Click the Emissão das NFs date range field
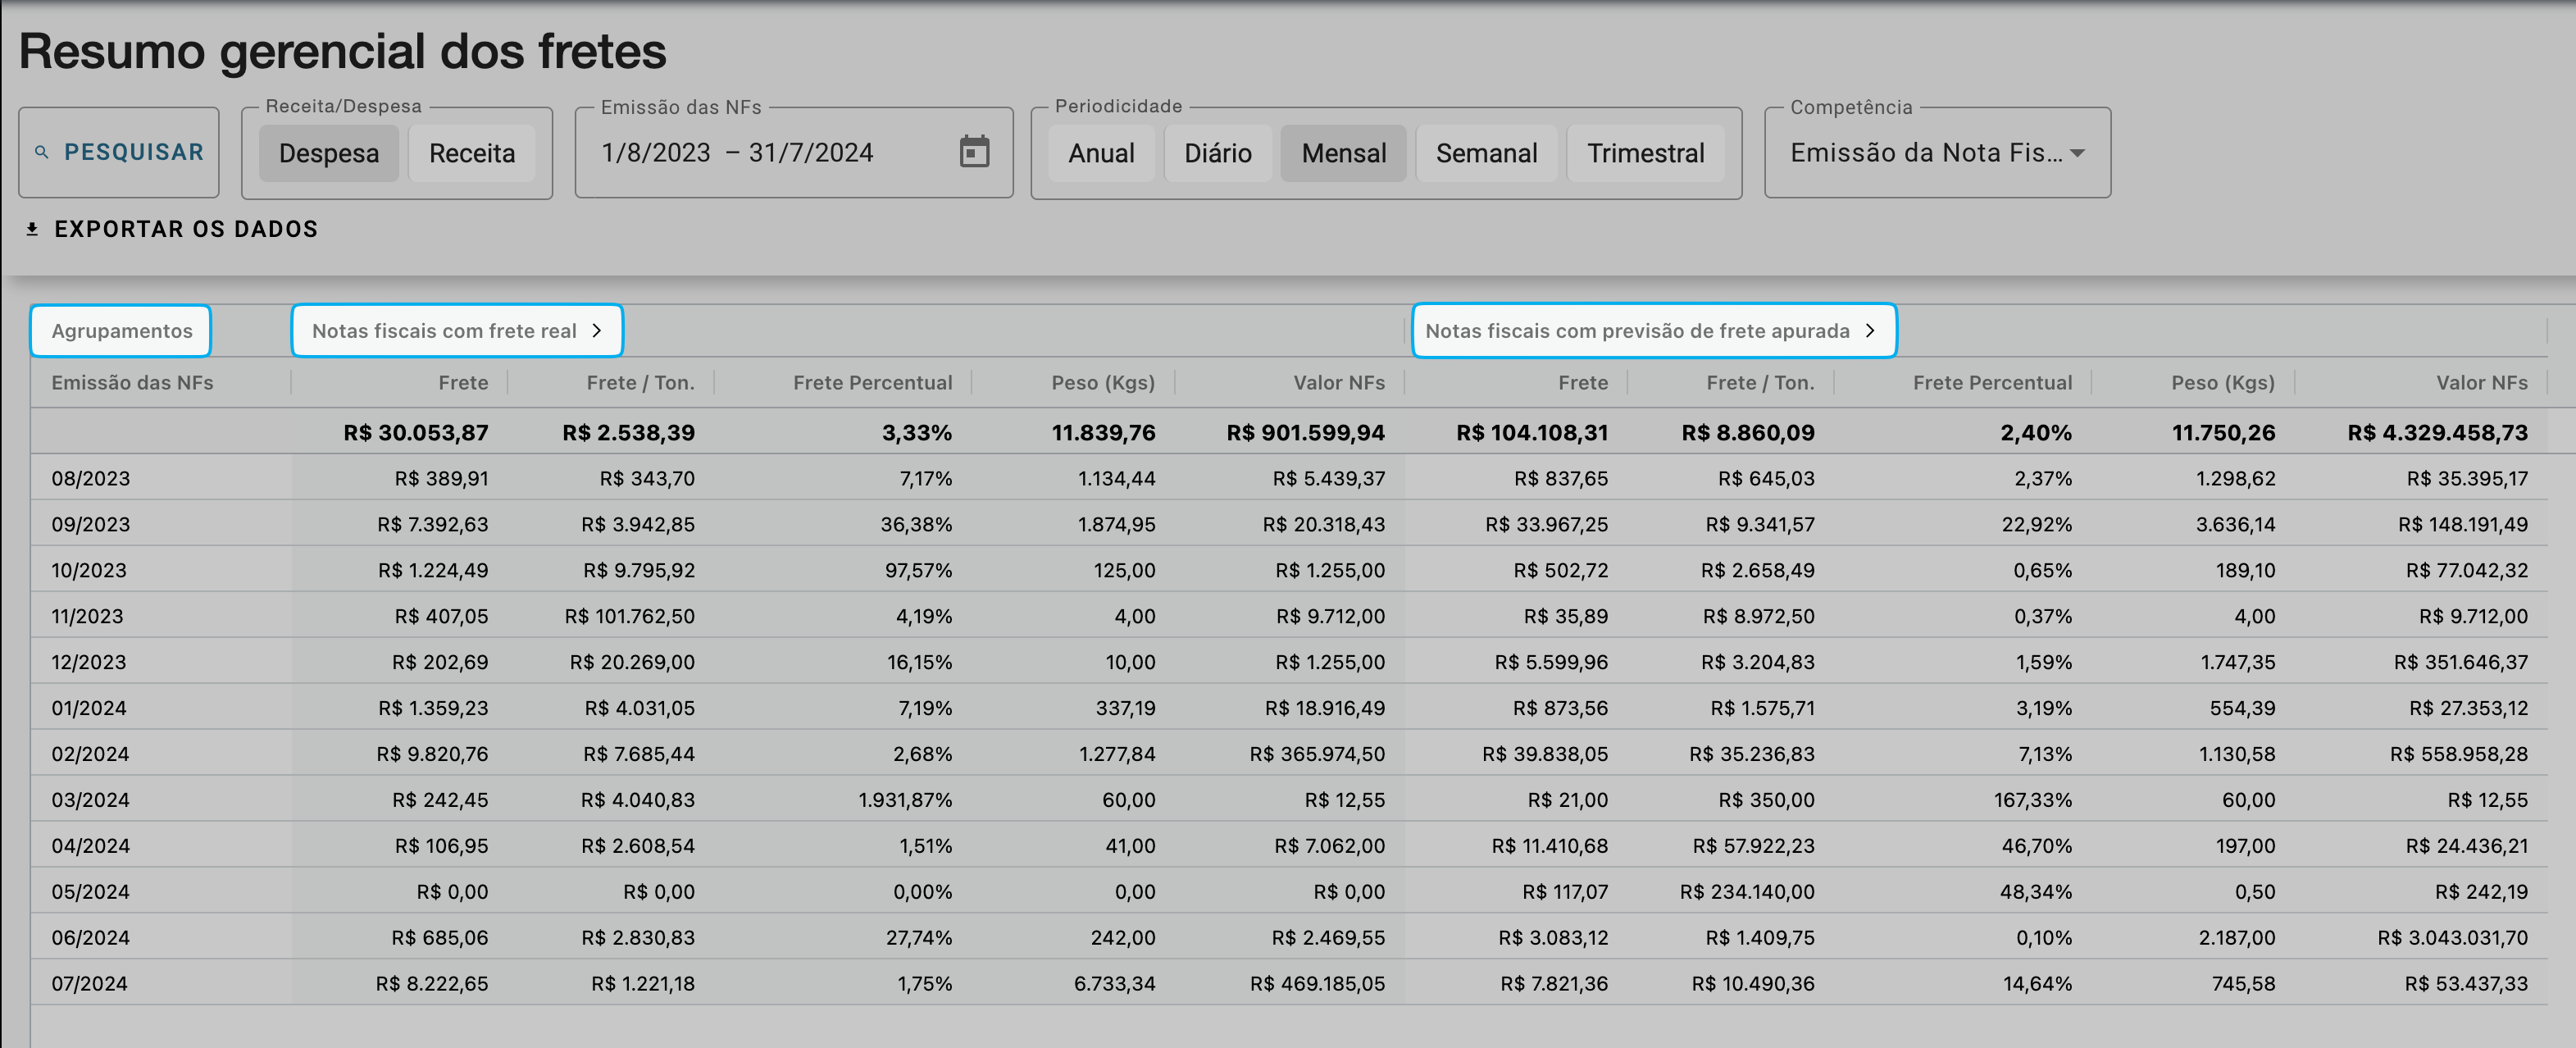 coord(794,152)
